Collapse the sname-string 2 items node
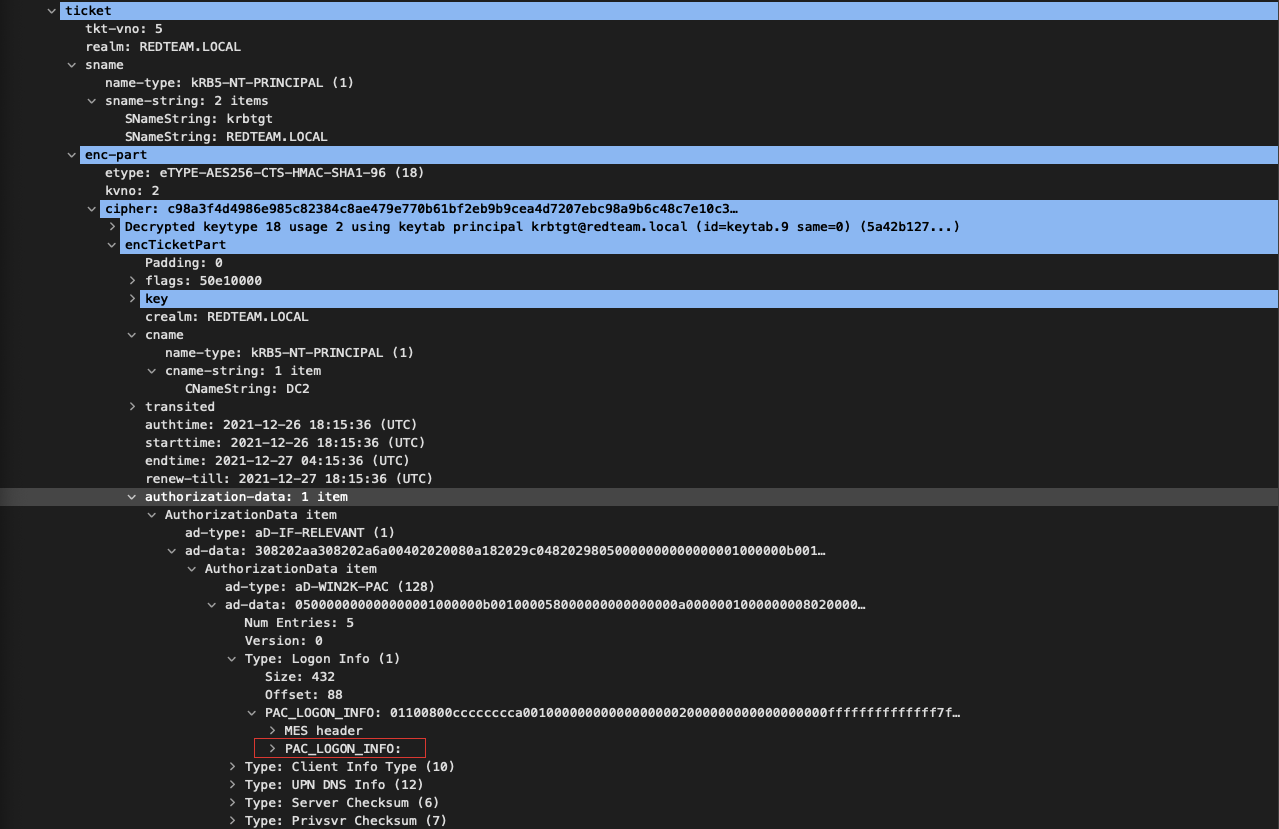 [x=92, y=101]
